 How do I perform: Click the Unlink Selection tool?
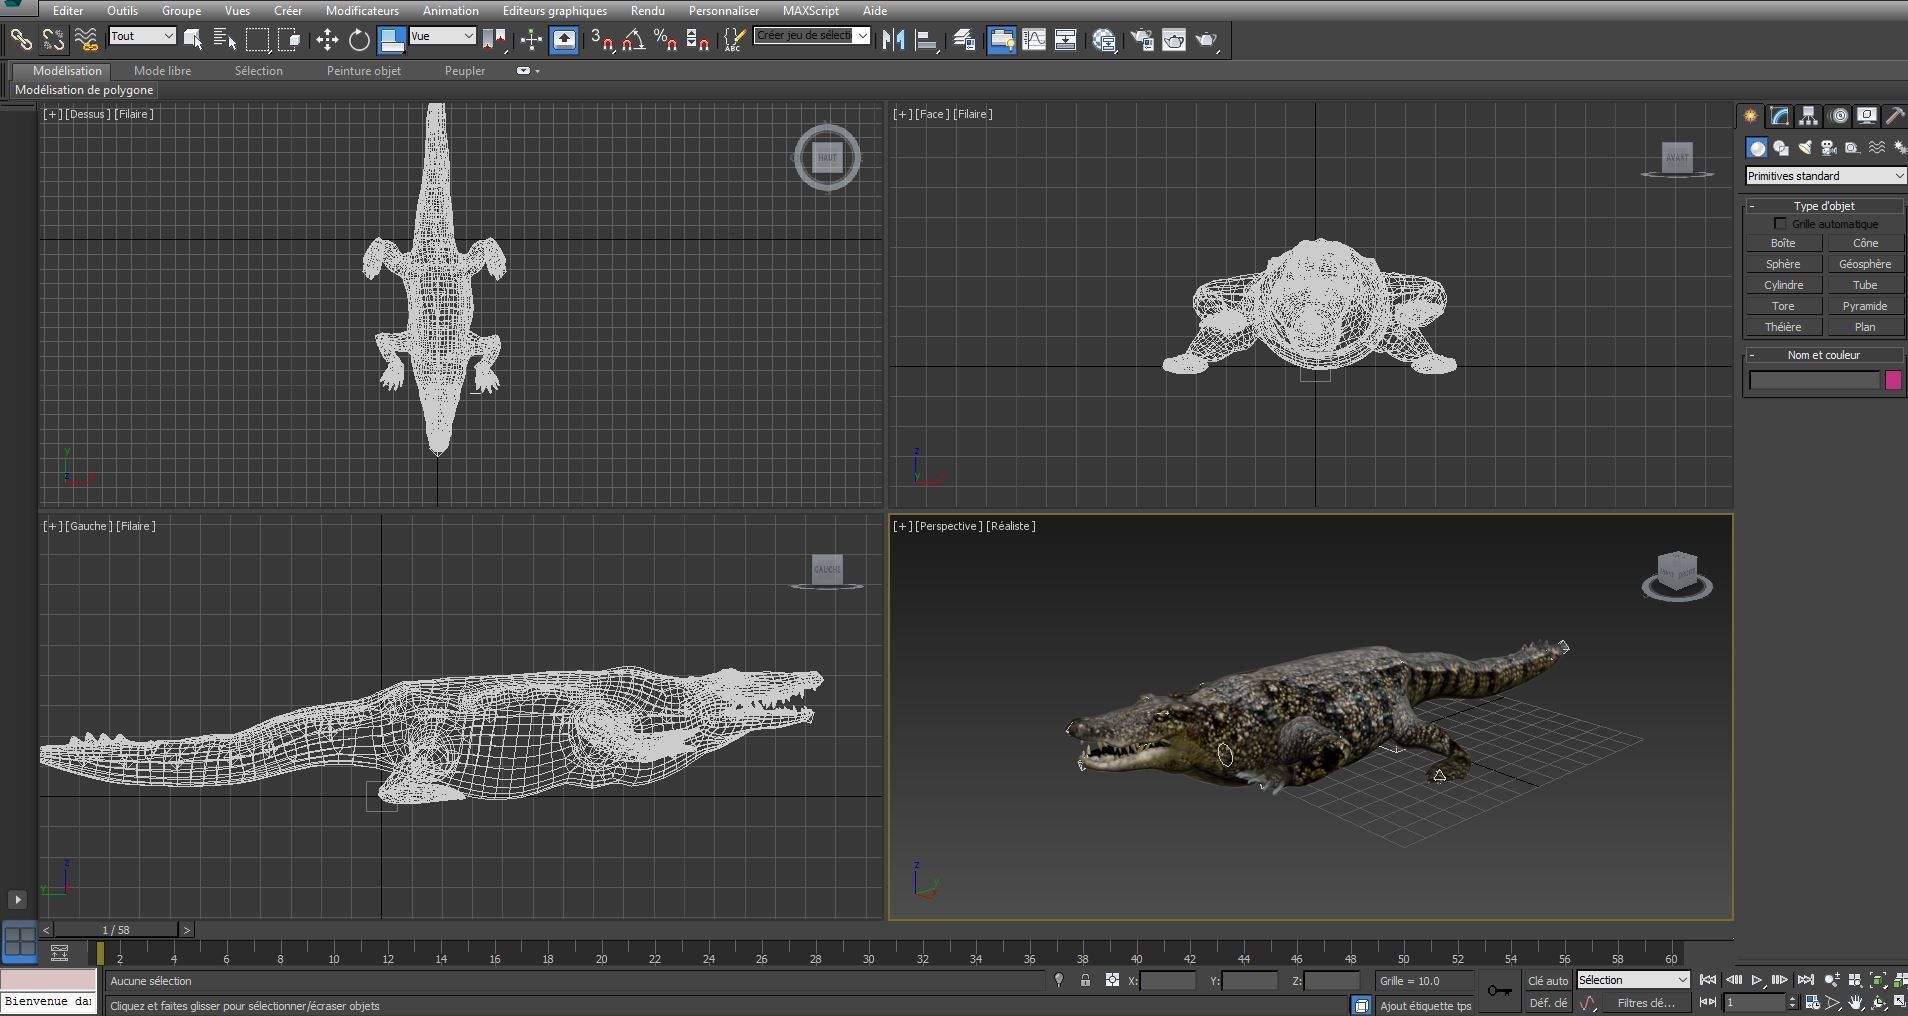pos(53,40)
